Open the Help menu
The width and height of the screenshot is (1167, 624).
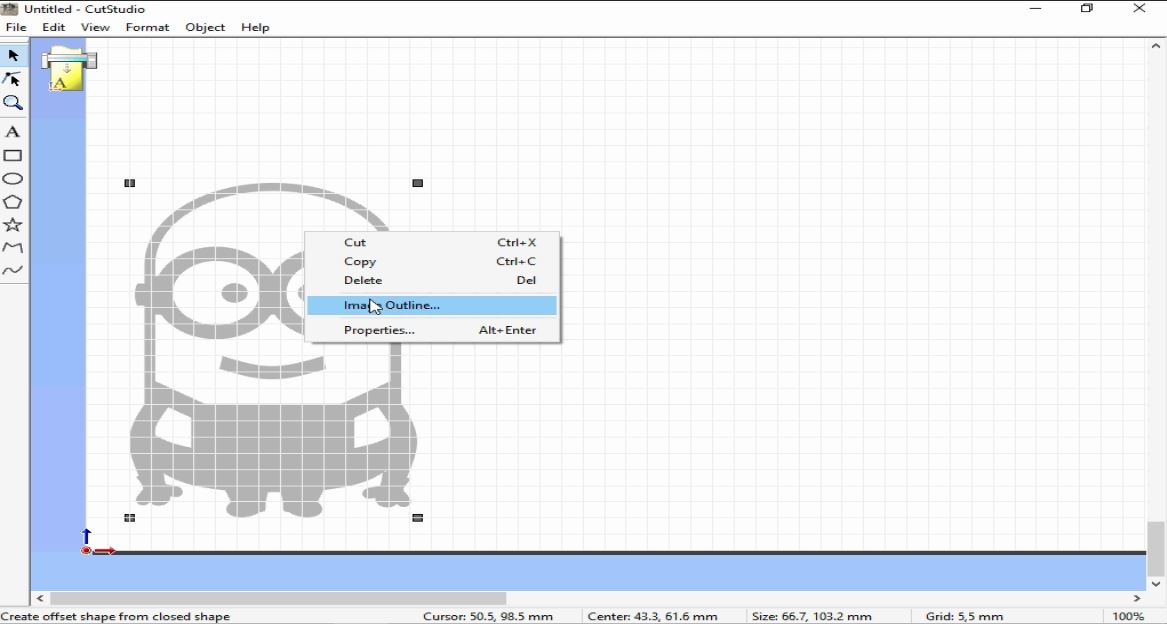tap(255, 28)
